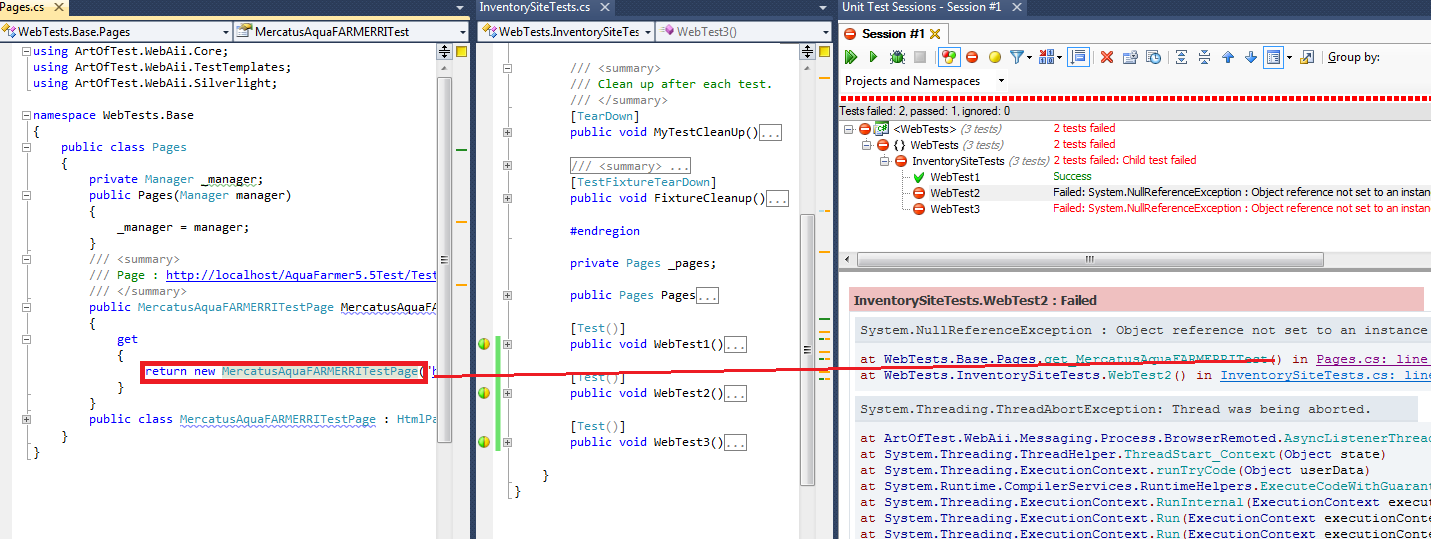Screen dimensions: 1431x539
Task: Click export results icon in test toolbar
Action: (x=1307, y=58)
